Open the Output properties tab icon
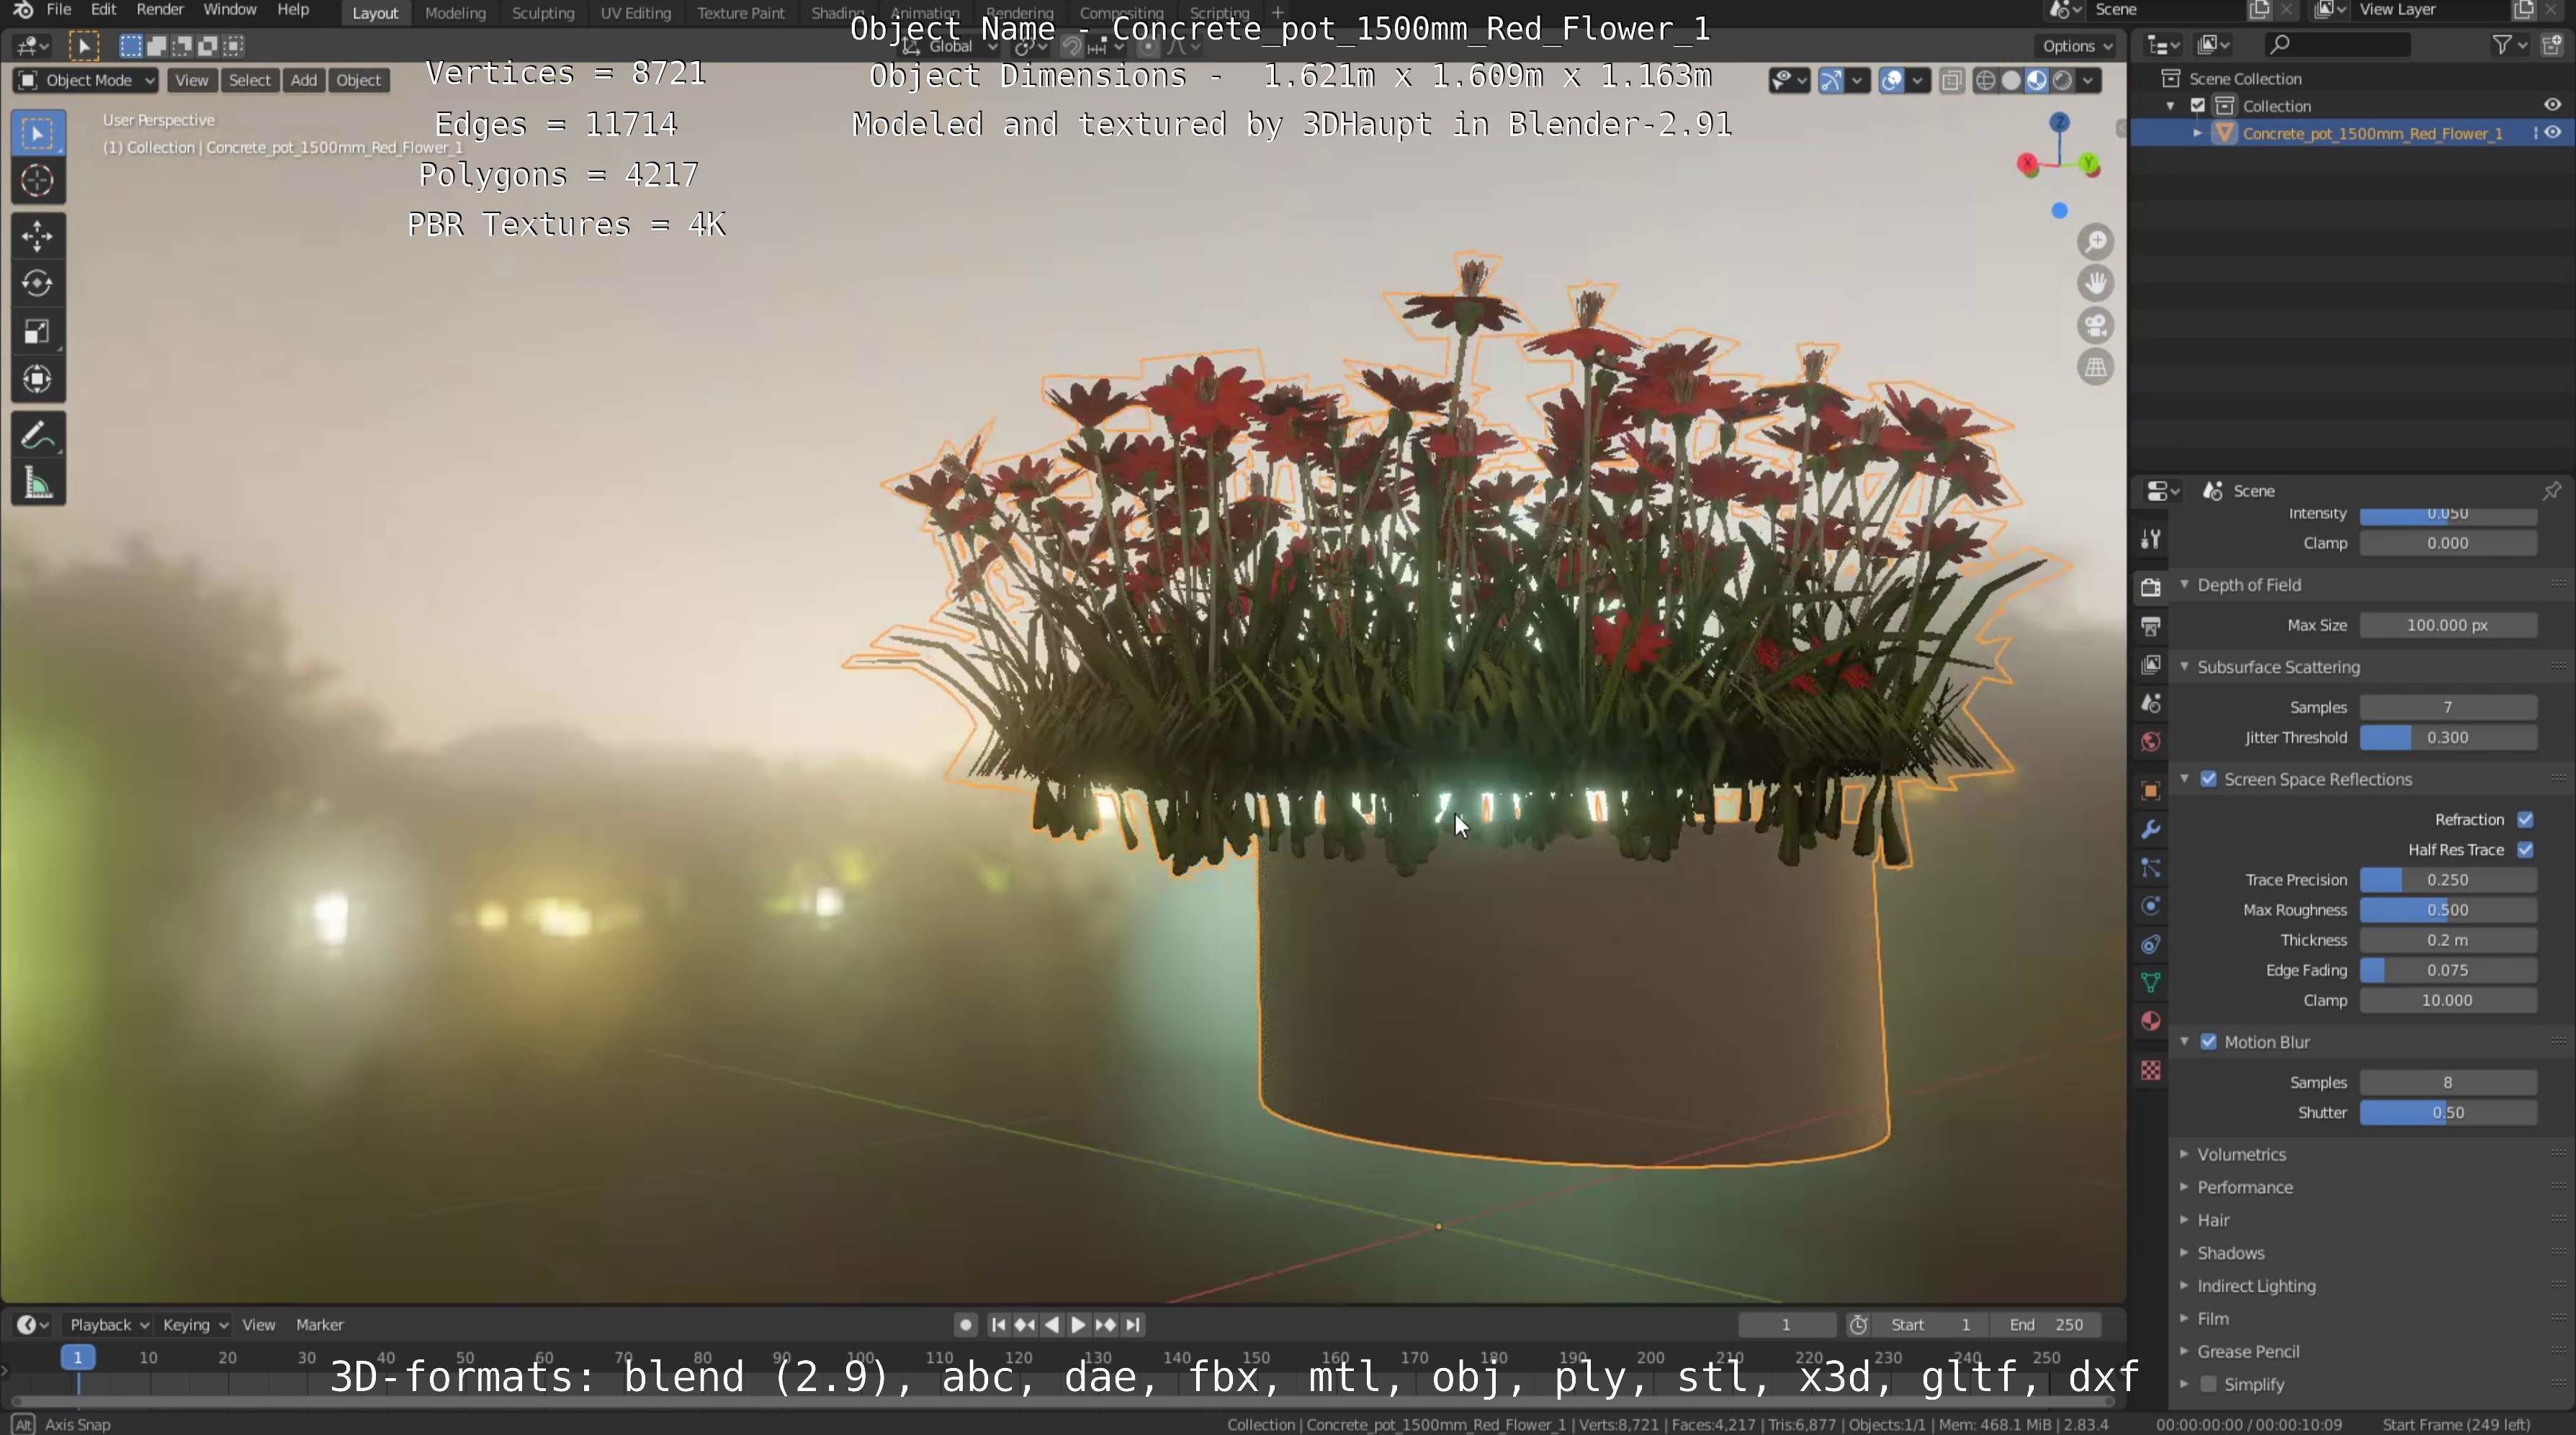This screenshot has width=2576, height=1435. [2151, 627]
